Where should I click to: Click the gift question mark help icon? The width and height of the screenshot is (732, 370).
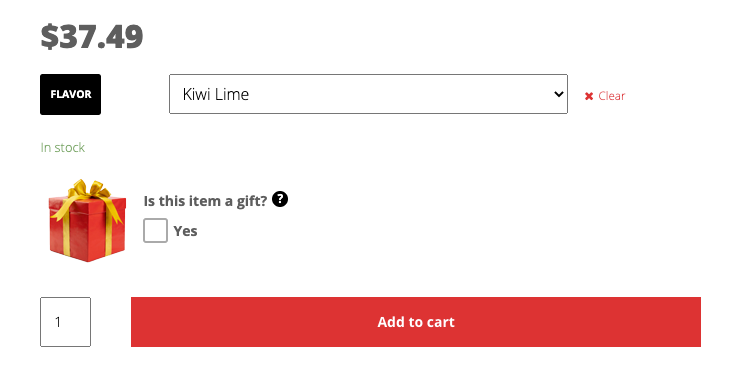click(x=280, y=199)
